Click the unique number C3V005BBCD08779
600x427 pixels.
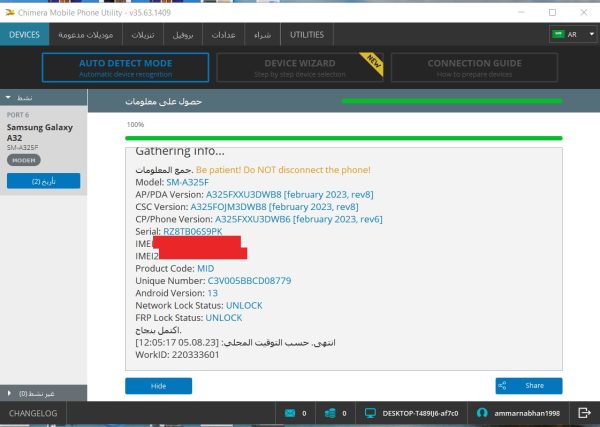(x=249, y=280)
